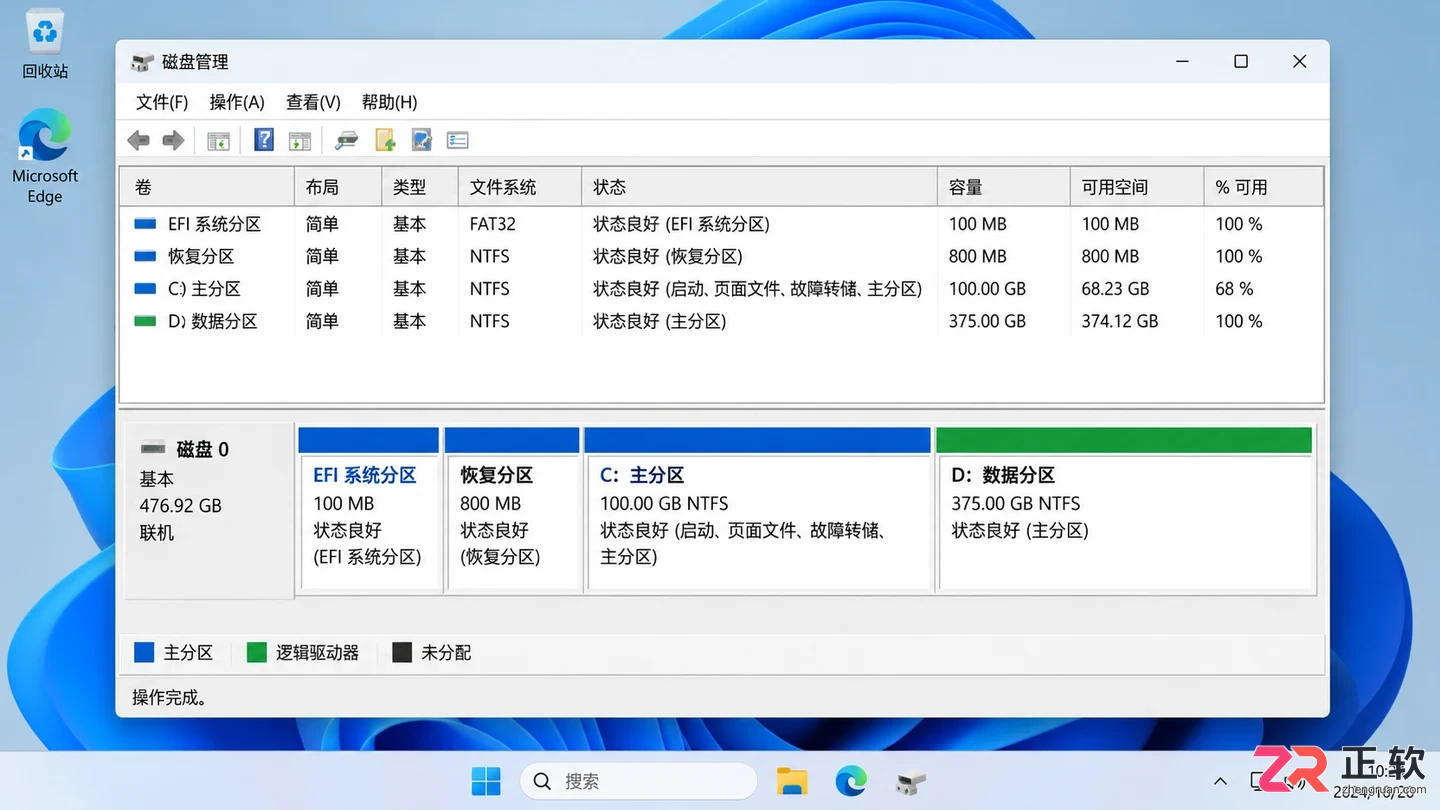Click the list settings icon in the toolbar
This screenshot has width=1440, height=810.
point(458,141)
